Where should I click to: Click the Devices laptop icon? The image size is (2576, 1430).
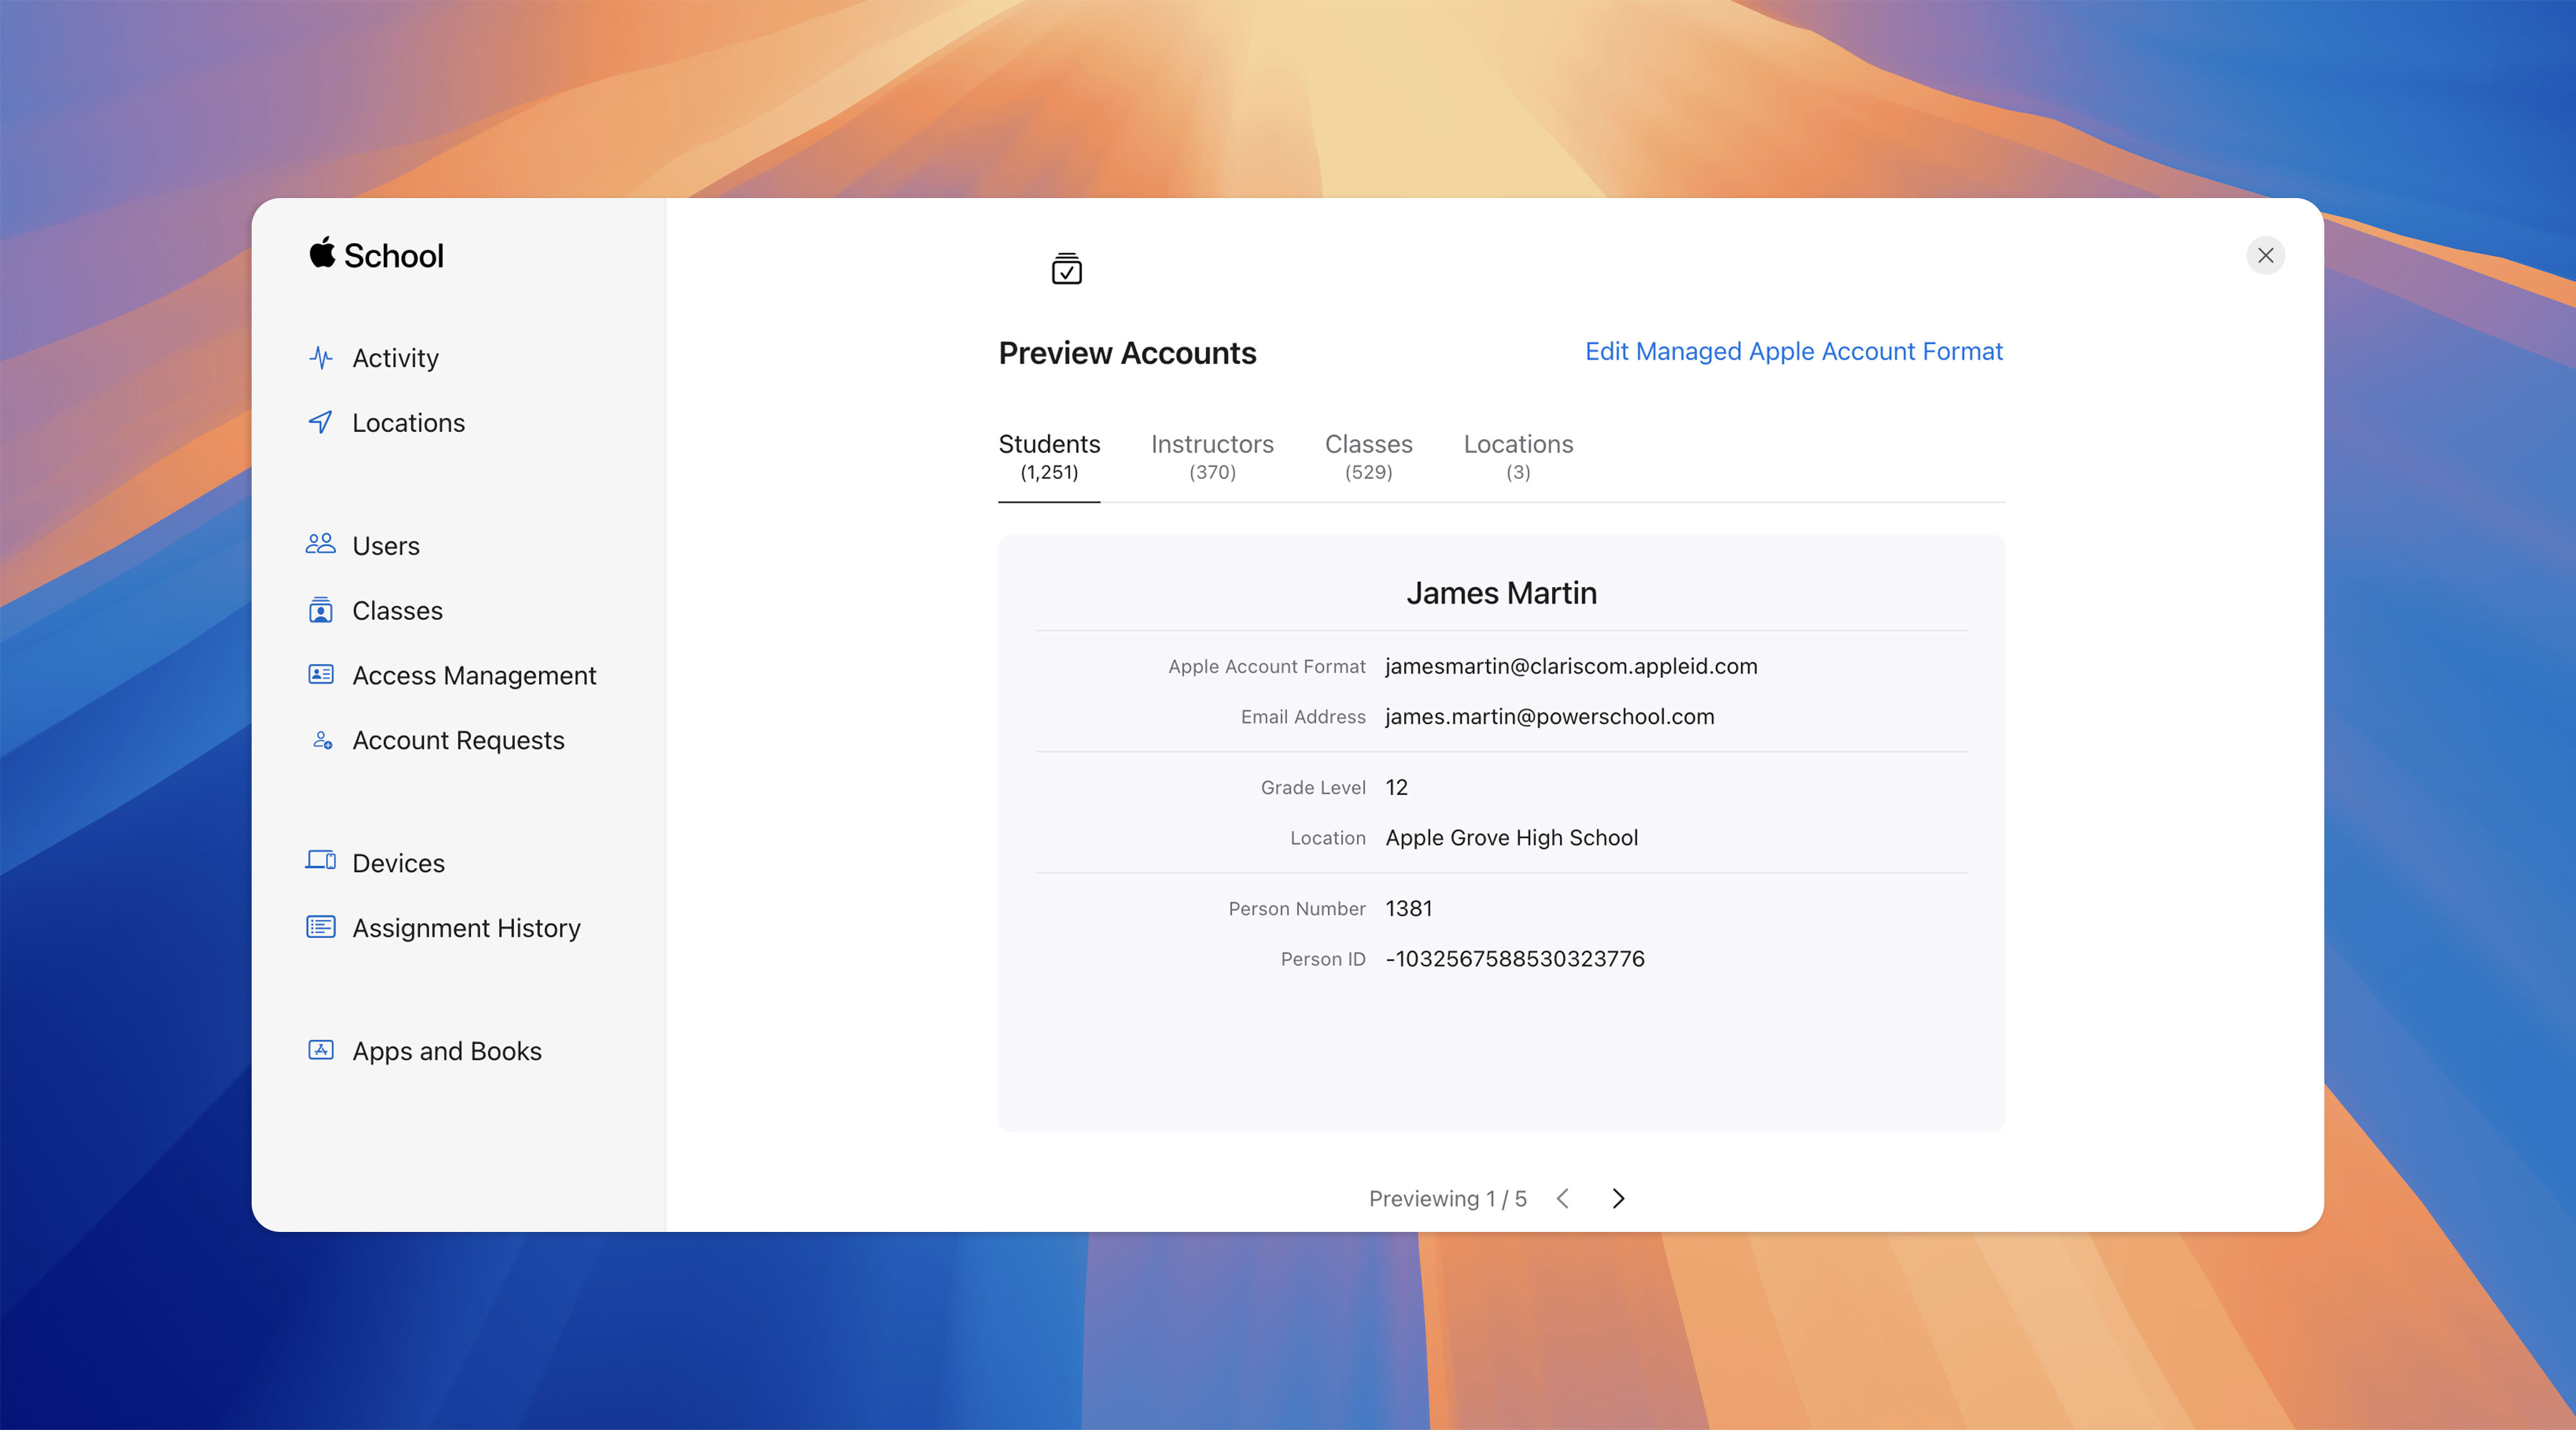coord(320,861)
